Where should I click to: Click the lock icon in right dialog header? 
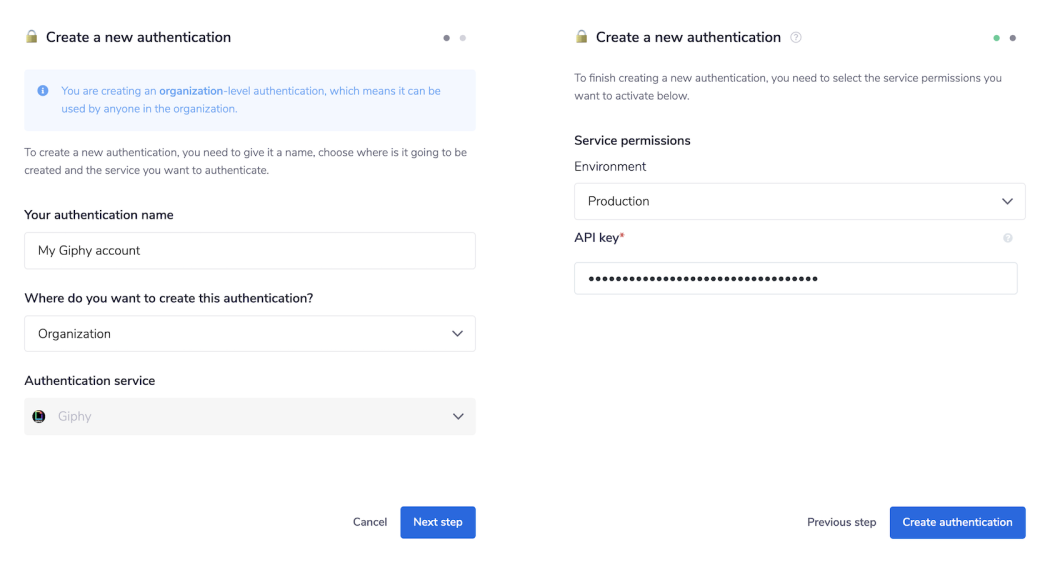(581, 37)
